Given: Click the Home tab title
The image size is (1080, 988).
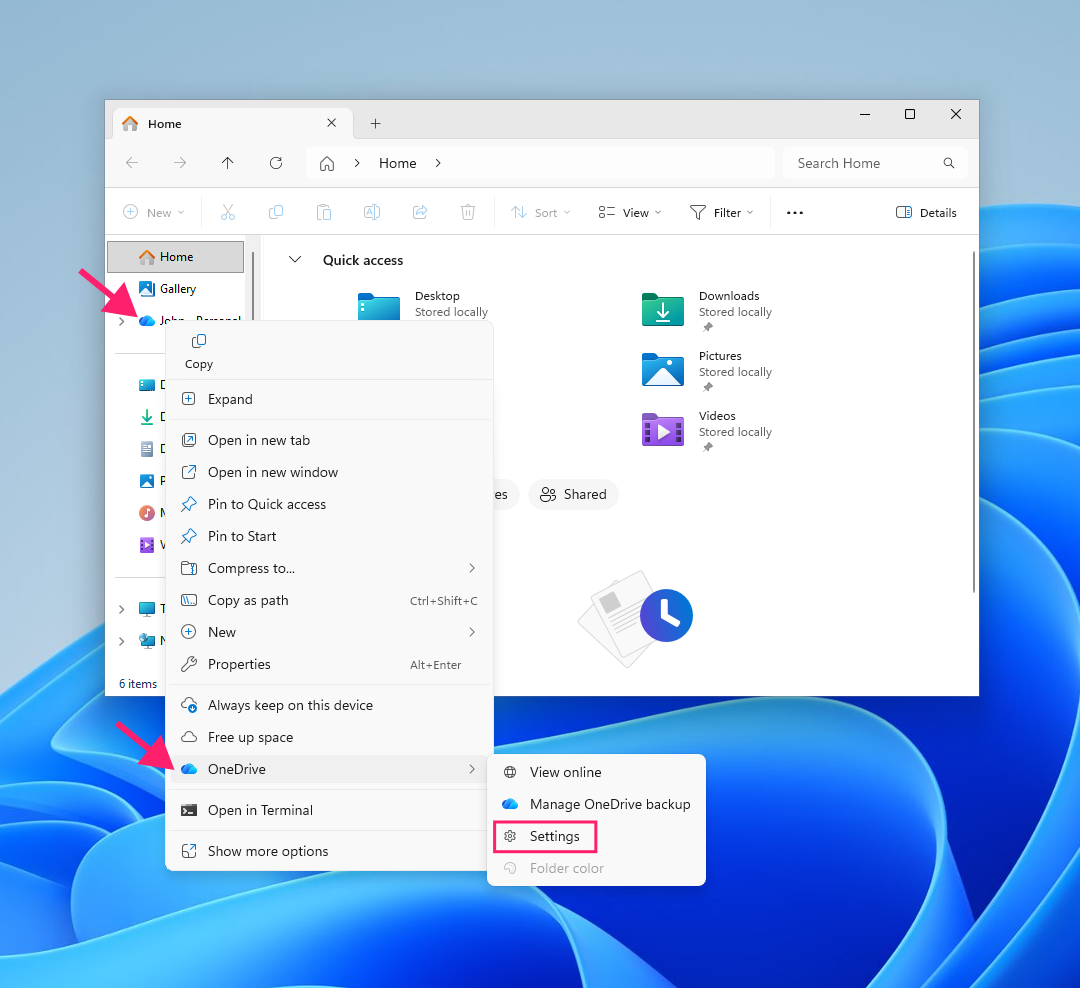Looking at the screenshot, I should (x=165, y=124).
